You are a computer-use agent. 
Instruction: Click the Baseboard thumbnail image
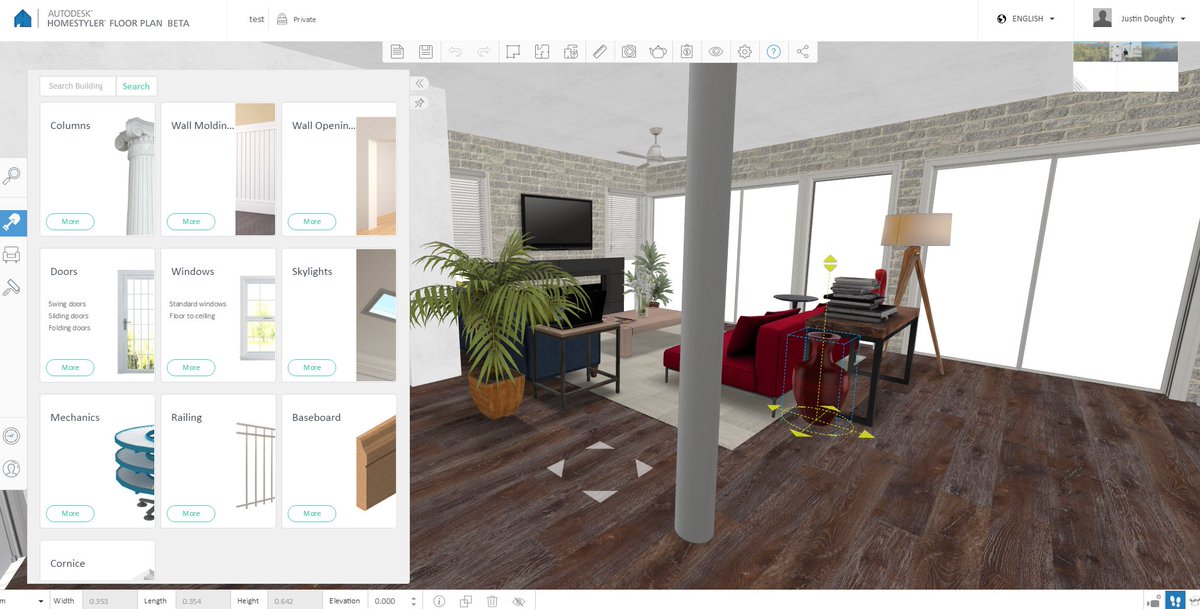click(x=376, y=463)
